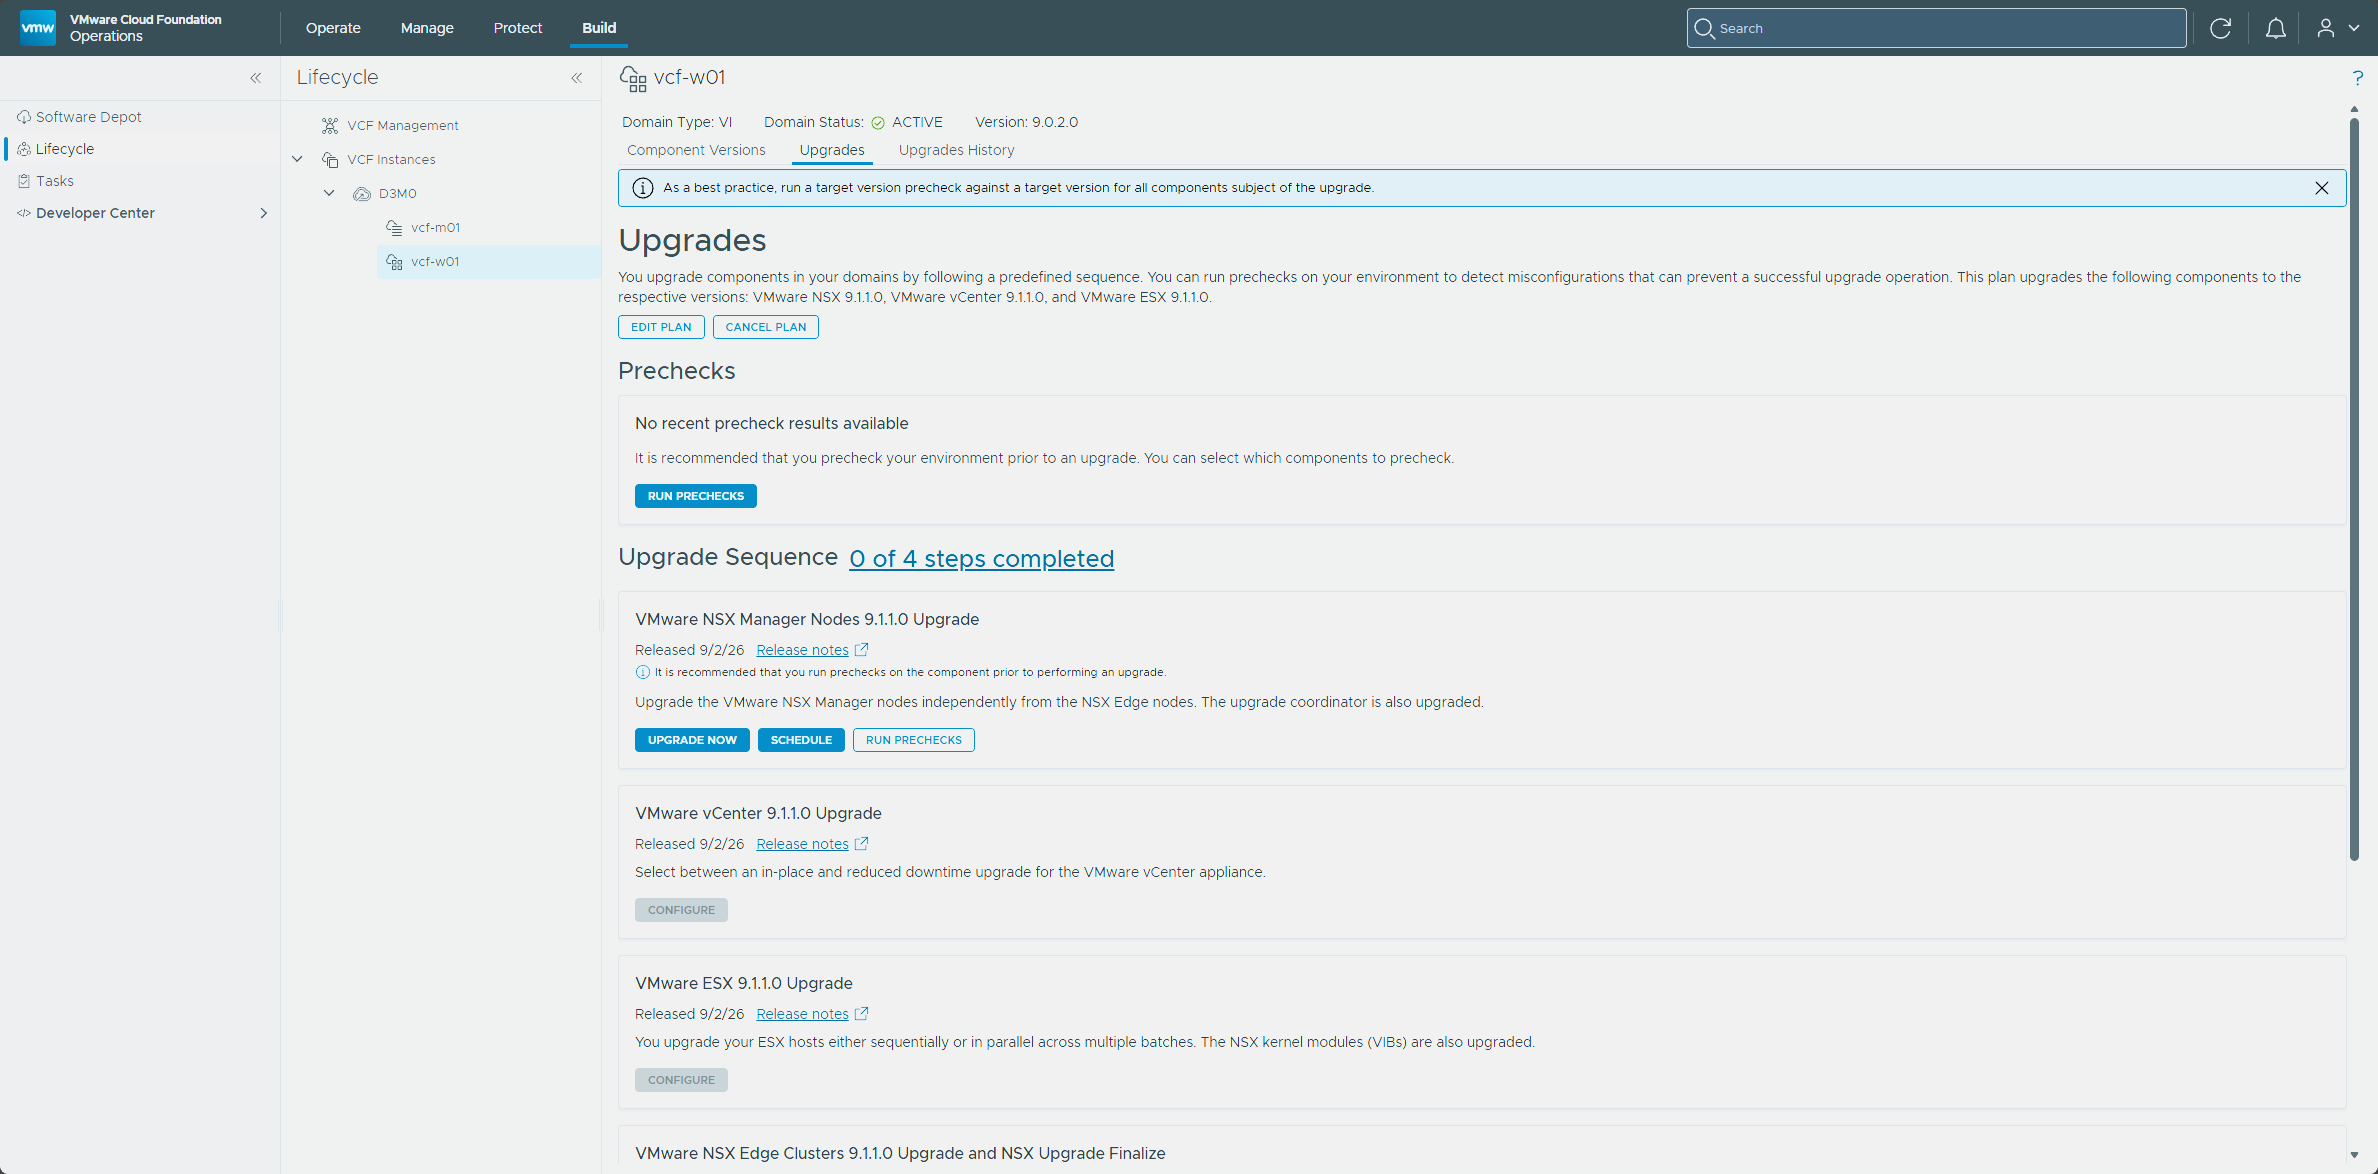Viewport: 2378px width, 1174px height.
Task: Open vCenter release notes external-link icon
Action: click(862, 844)
